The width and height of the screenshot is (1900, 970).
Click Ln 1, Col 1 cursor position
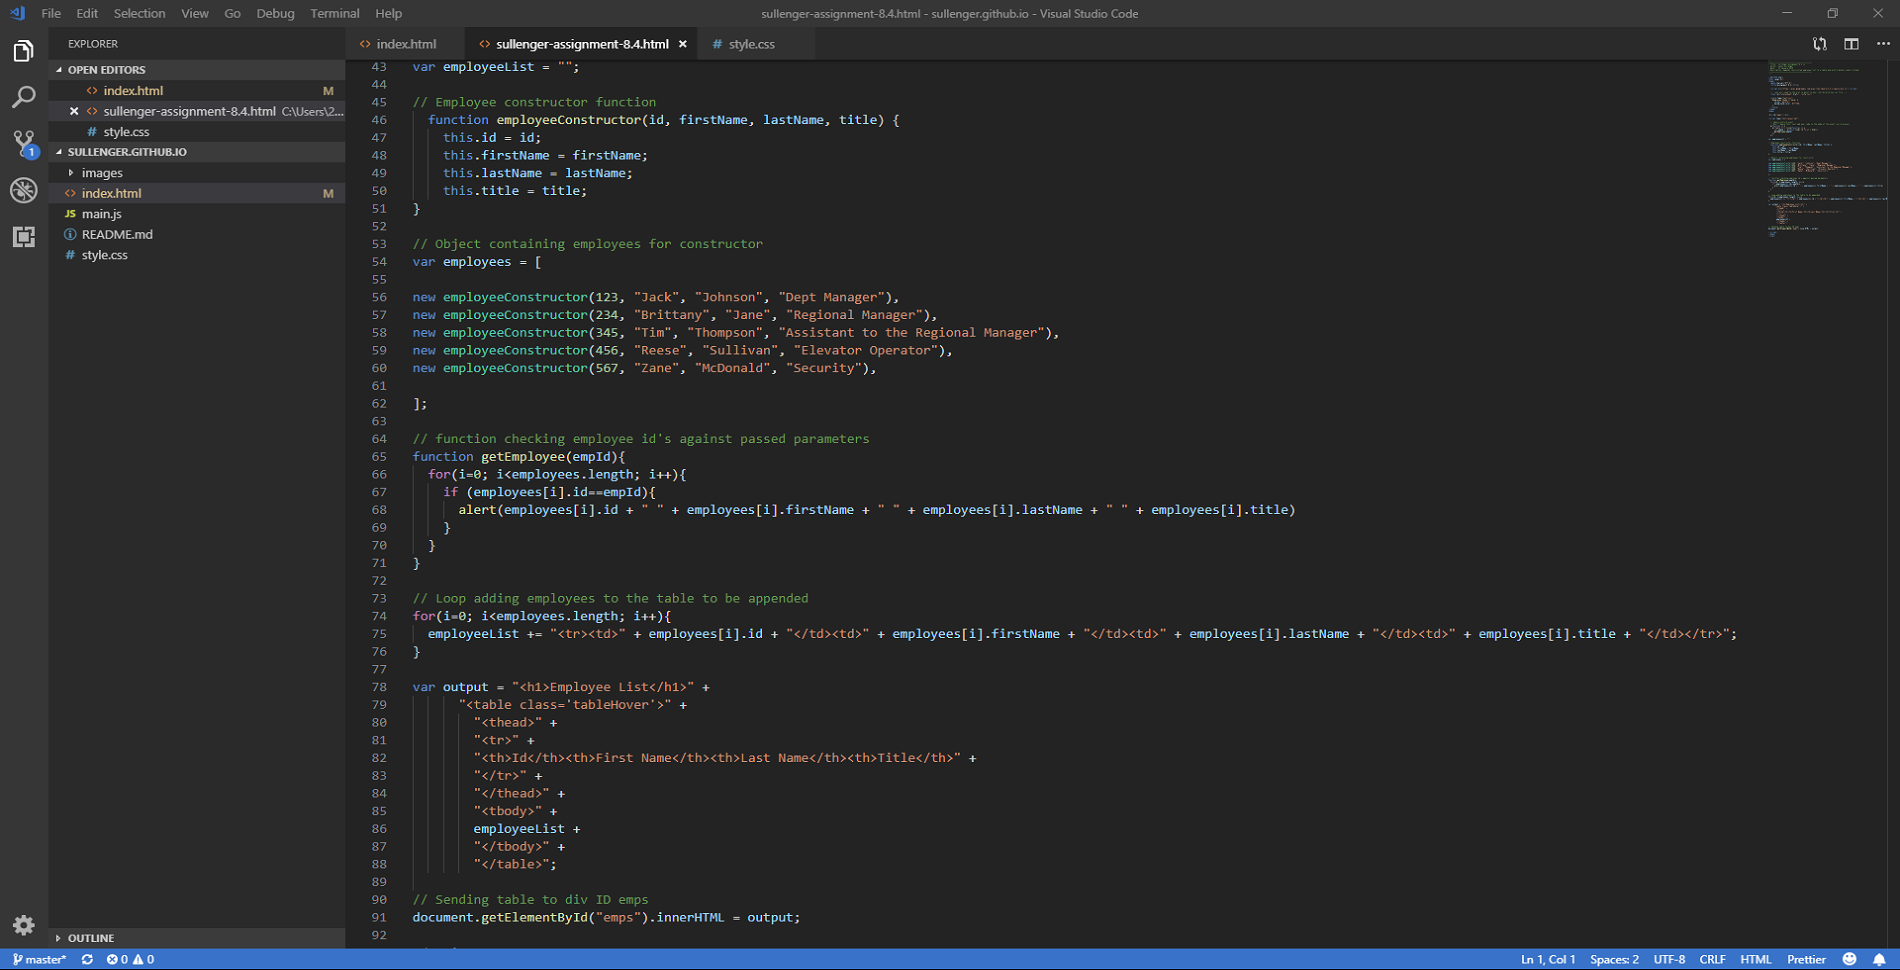click(x=1548, y=959)
